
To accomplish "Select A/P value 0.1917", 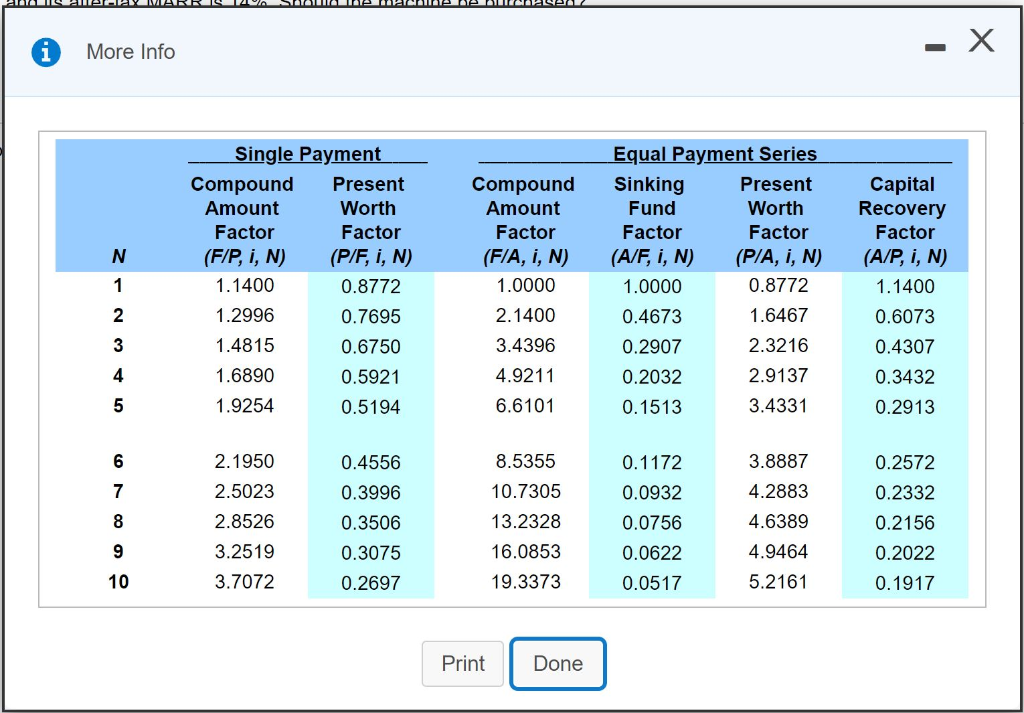I will [905, 582].
